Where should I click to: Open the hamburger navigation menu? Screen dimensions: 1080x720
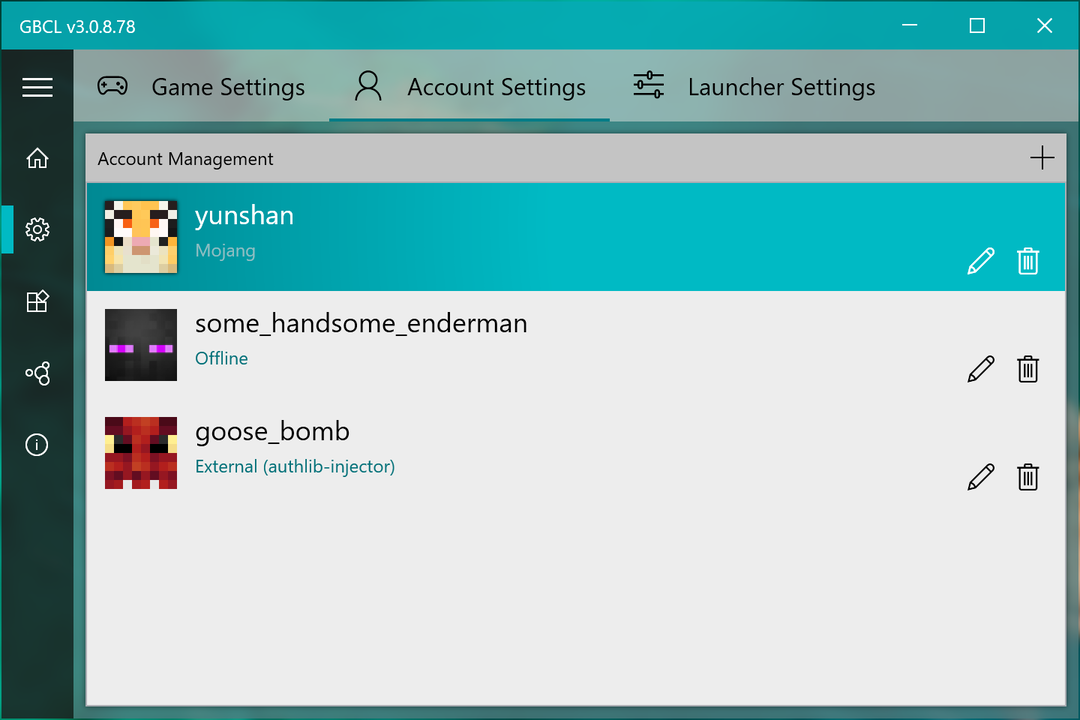tap(37, 88)
